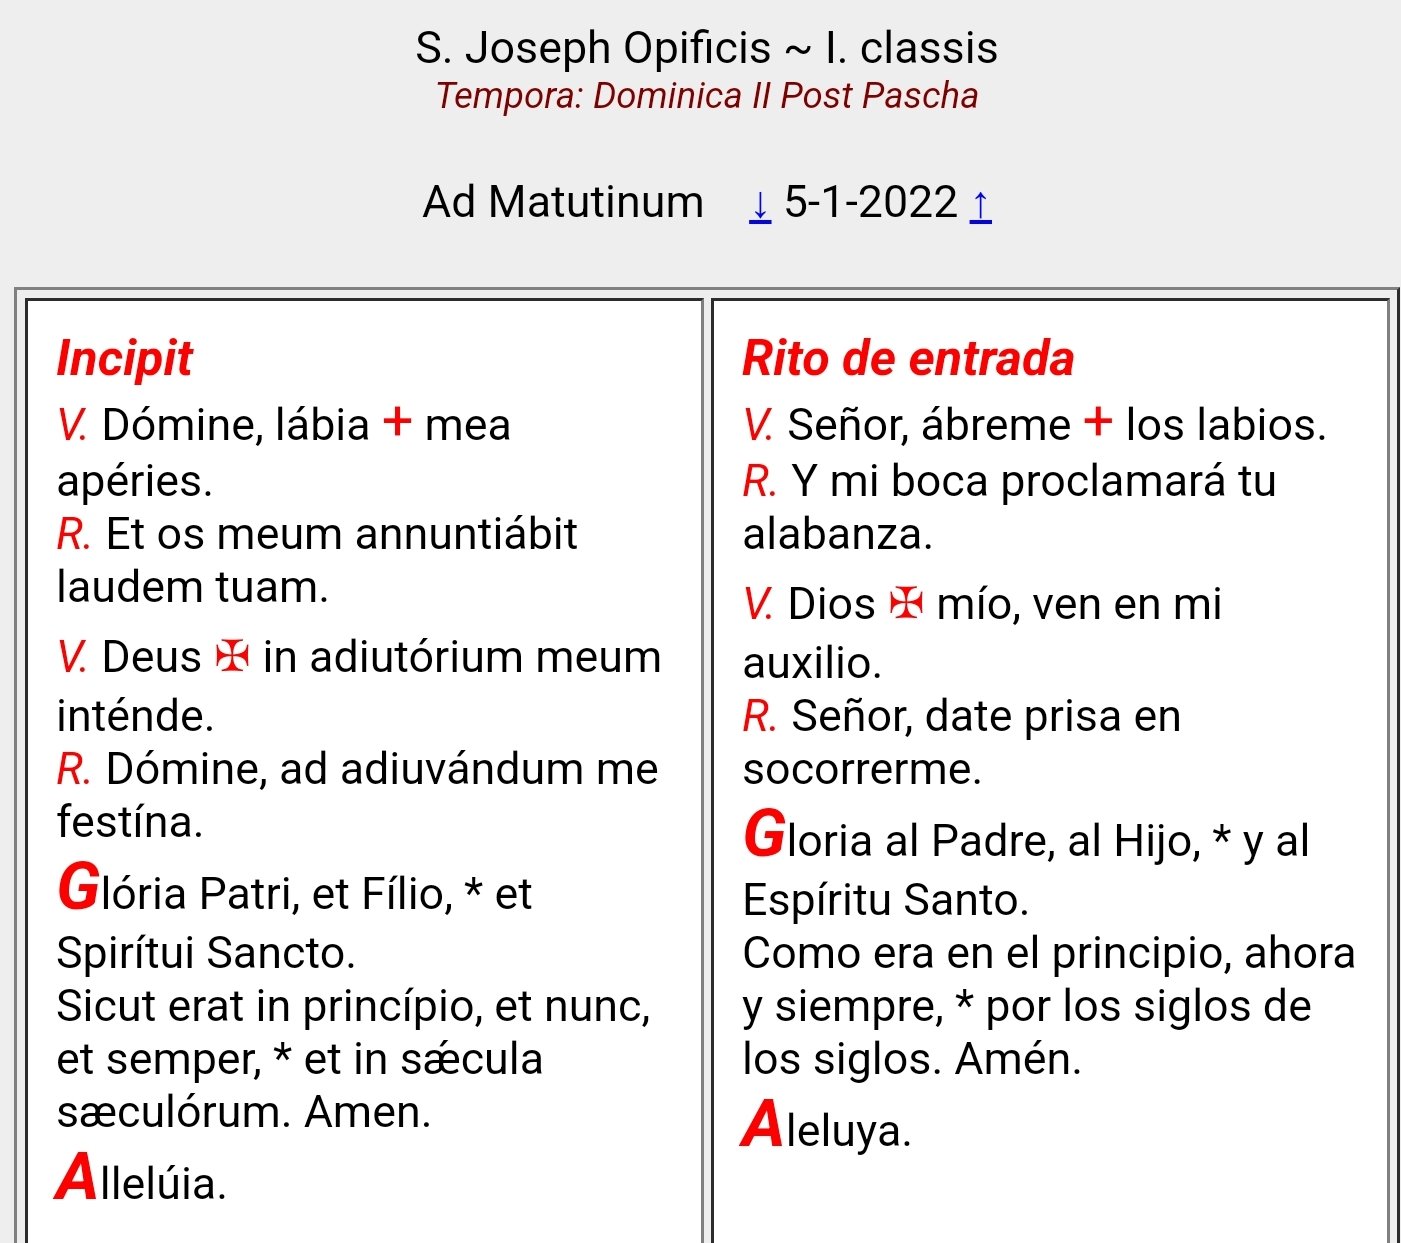
Task: Click the large red G of 'Glória Patri'
Action: pyautogui.click(x=78, y=888)
